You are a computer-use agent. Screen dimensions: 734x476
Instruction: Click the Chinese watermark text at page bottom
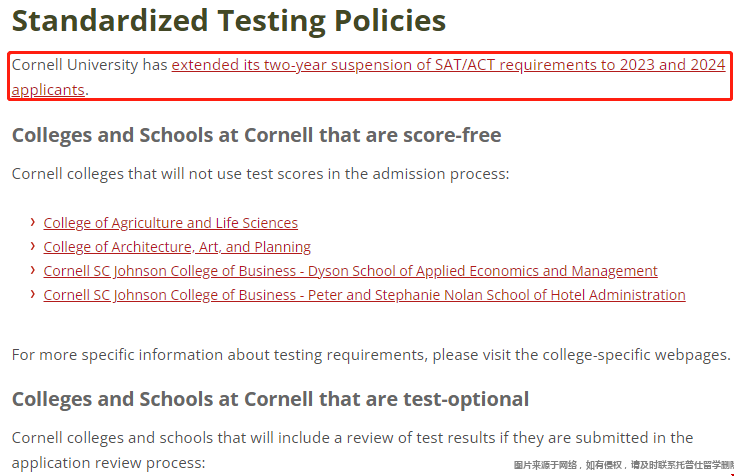[624, 465]
